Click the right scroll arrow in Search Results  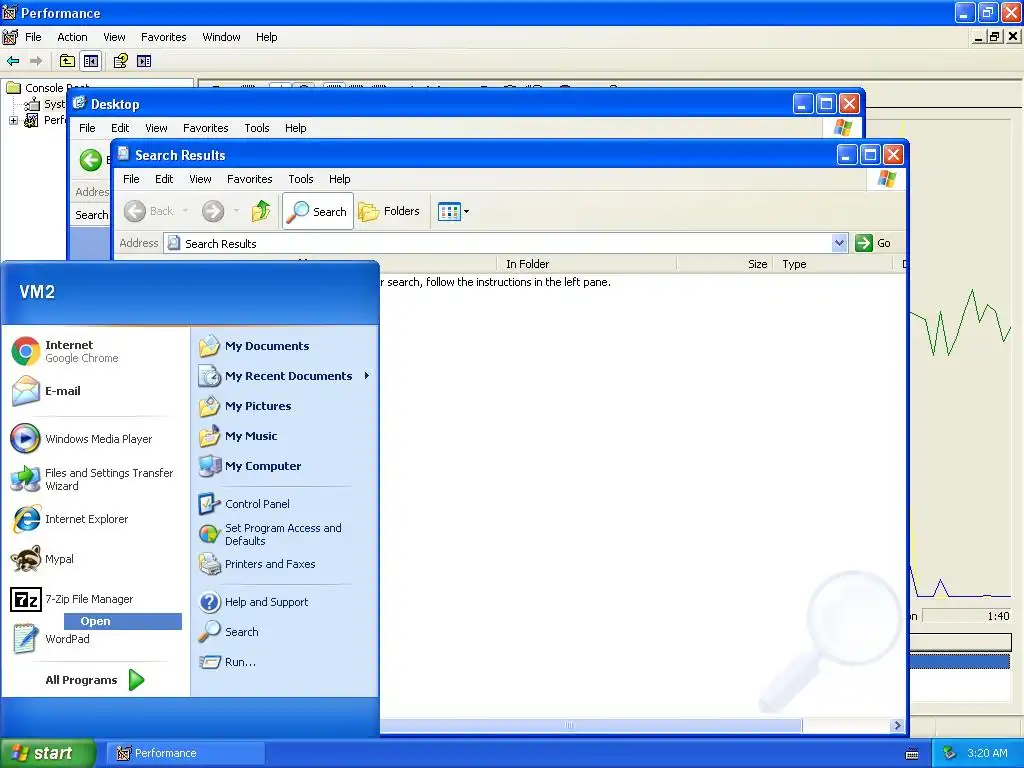coord(897,726)
